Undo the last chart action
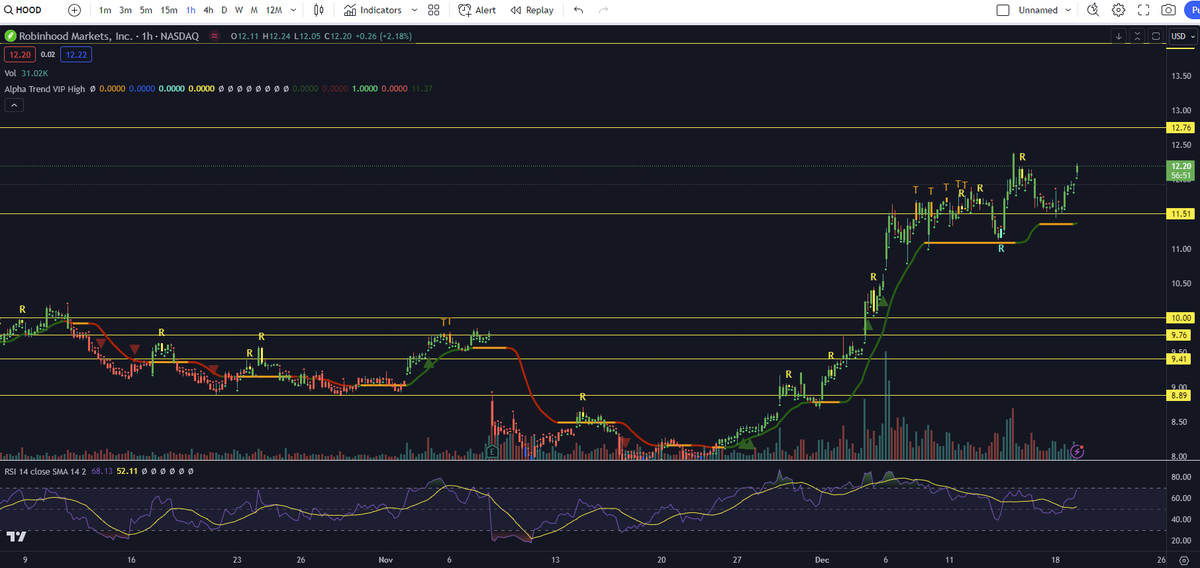Image resolution: width=1200 pixels, height=568 pixels. coord(578,10)
